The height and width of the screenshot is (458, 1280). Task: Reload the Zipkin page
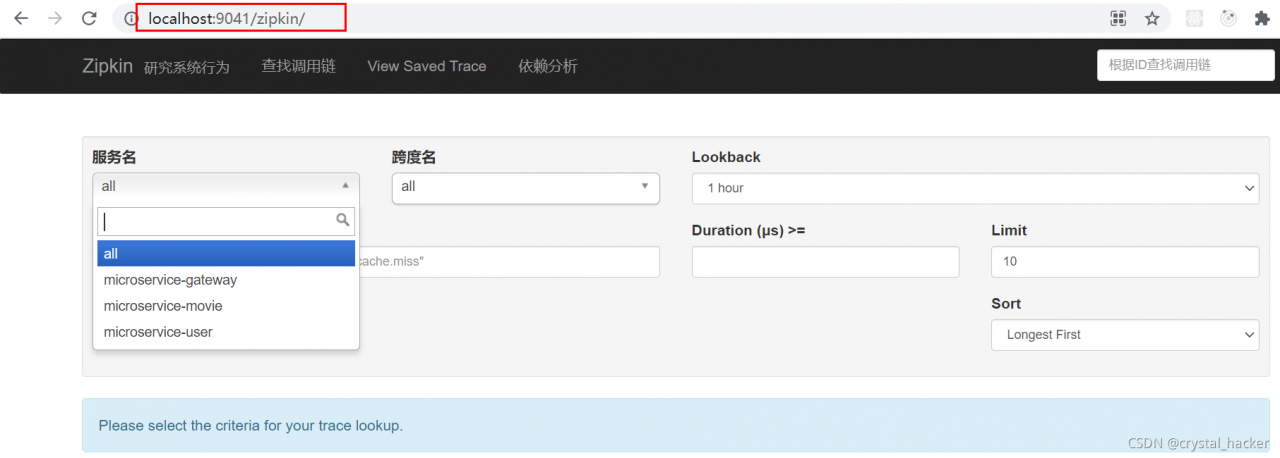90,18
